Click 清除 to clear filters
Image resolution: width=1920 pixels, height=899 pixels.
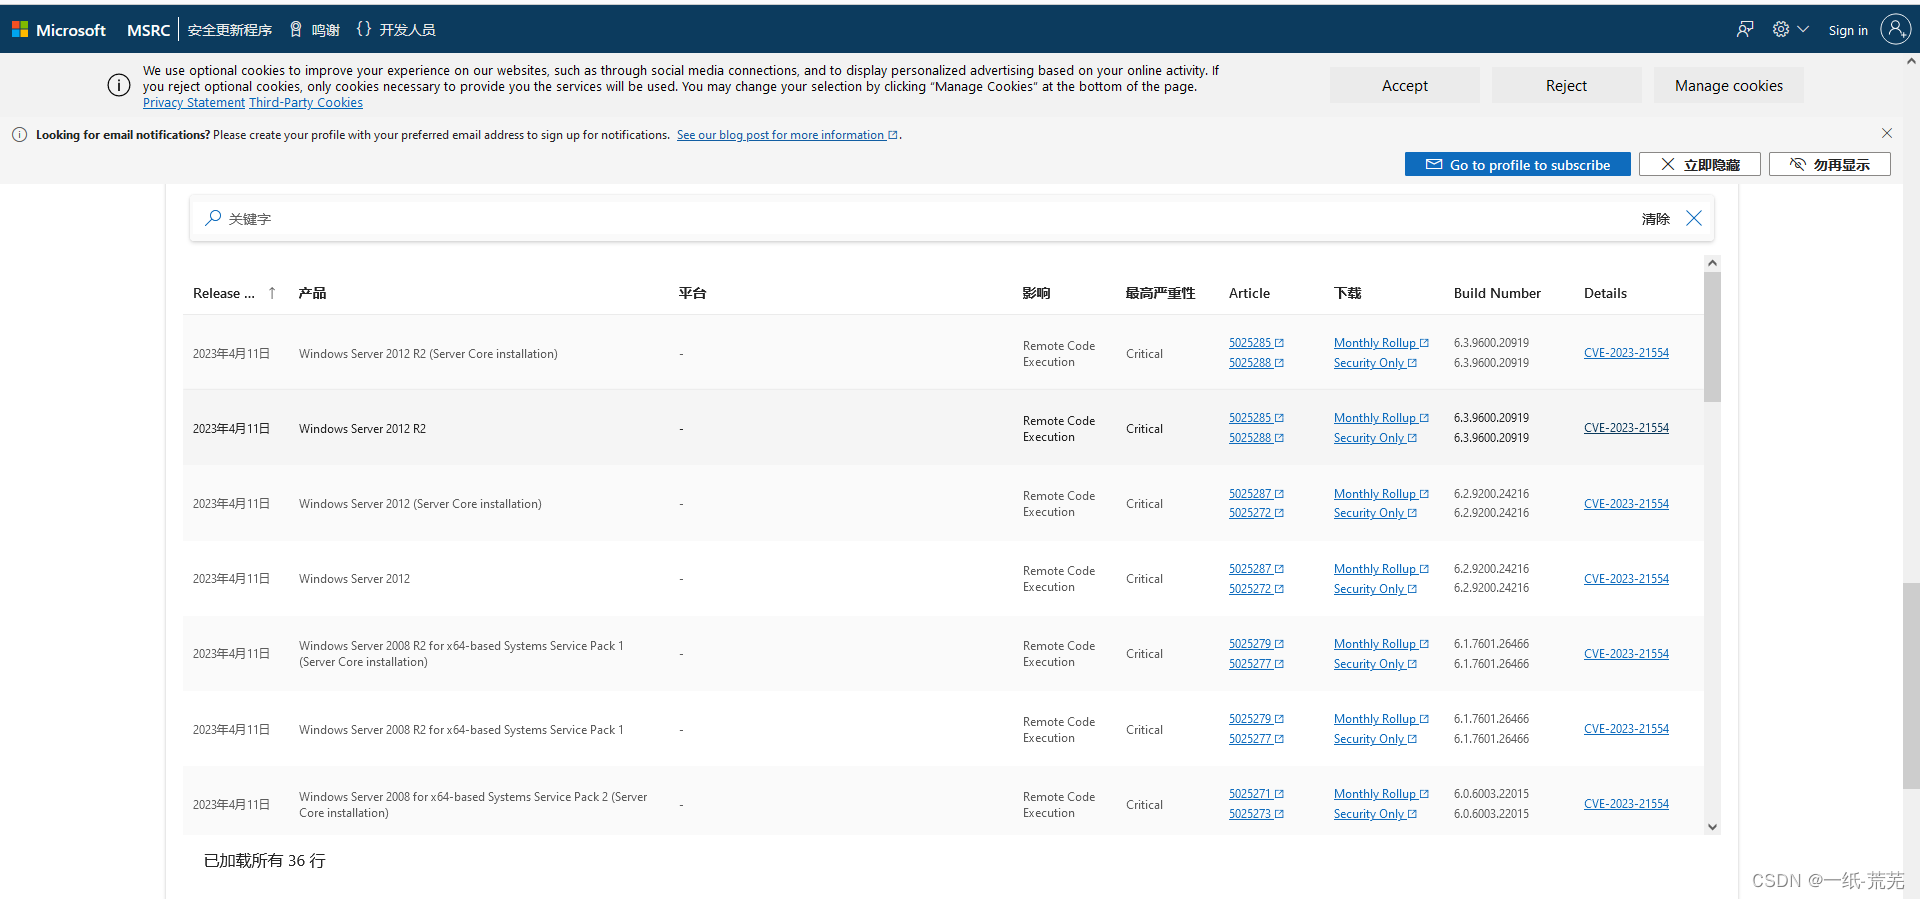(1655, 219)
